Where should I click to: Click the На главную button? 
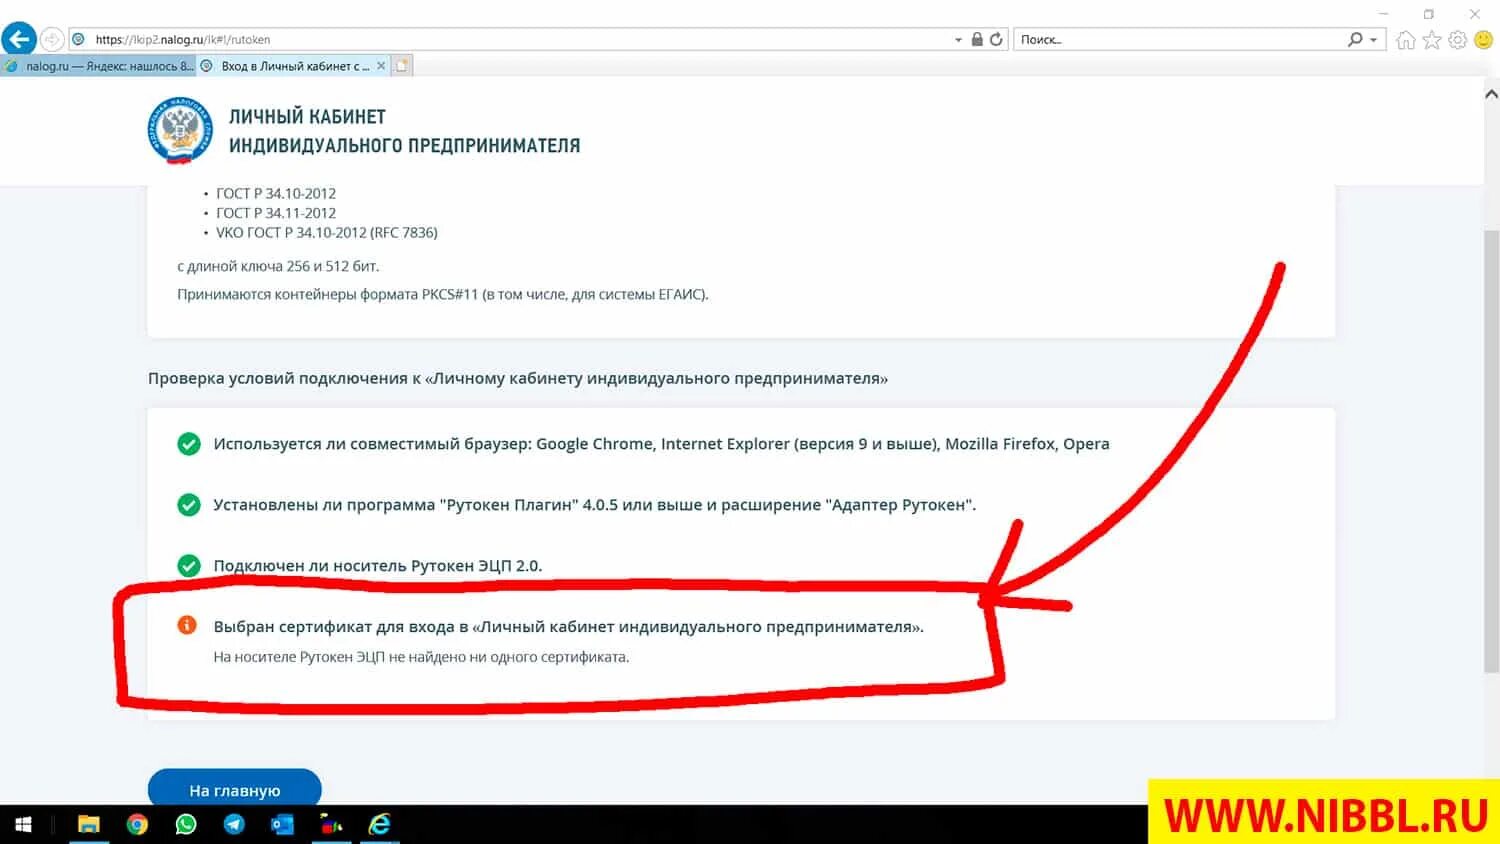click(x=235, y=790)
